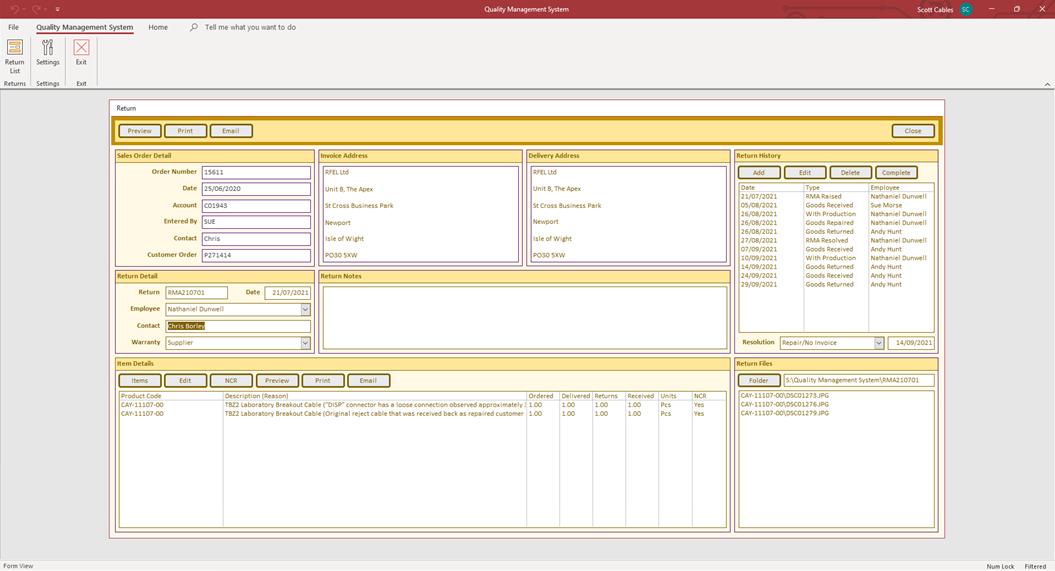
Task: Click the Complete button
Action: (896, 173)
